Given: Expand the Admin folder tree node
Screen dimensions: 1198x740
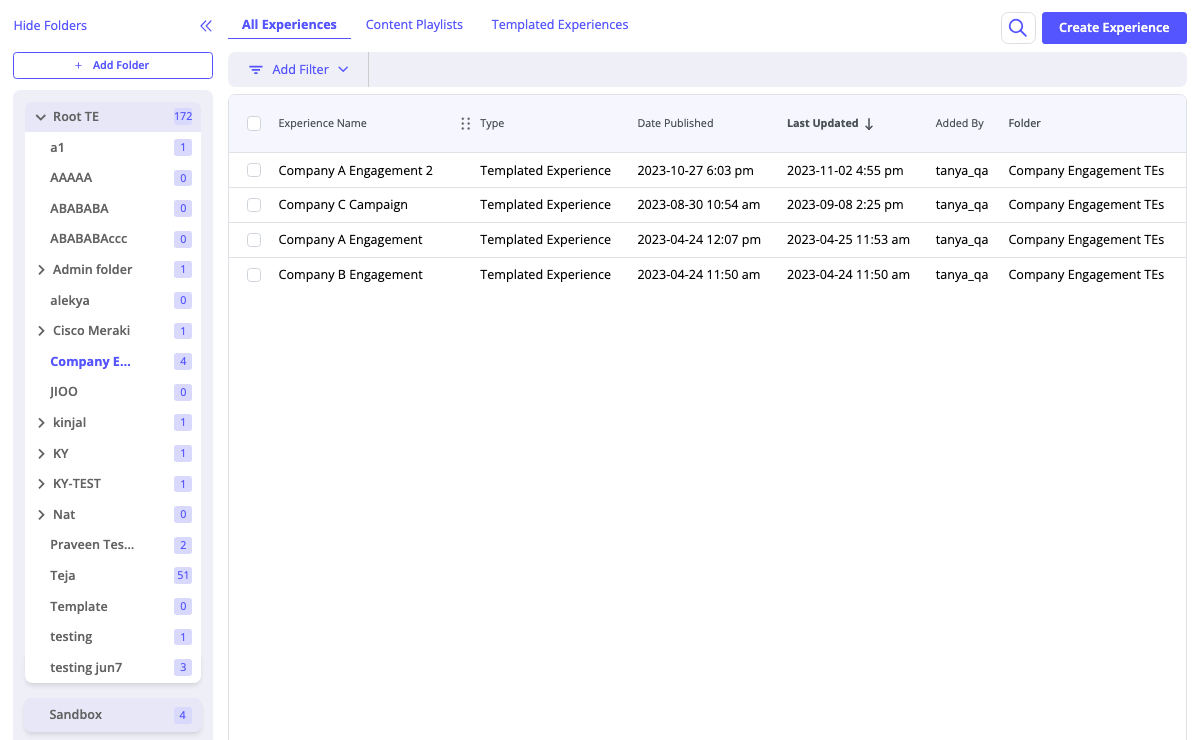Looking at the screenshot, I should 41,270.
